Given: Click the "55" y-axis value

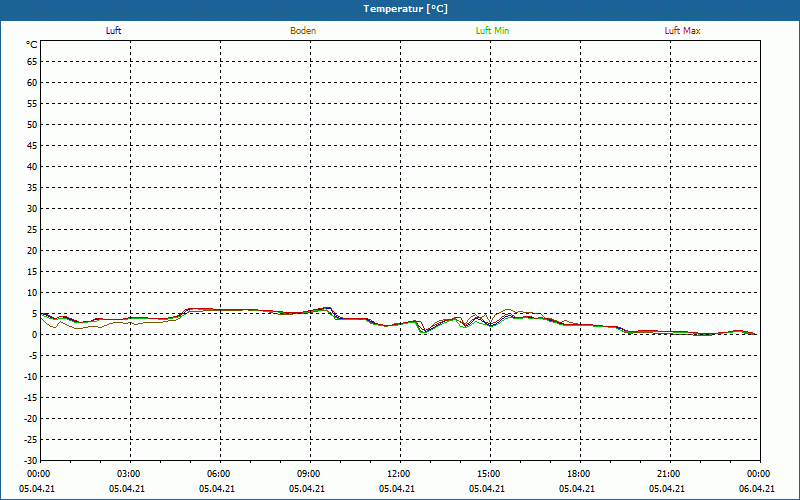Looking at the screenshot, I should (x=32, y=104).
